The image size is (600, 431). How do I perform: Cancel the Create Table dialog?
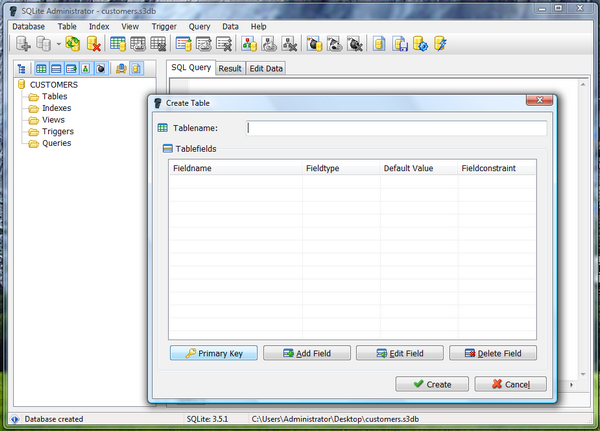[510, 384]
